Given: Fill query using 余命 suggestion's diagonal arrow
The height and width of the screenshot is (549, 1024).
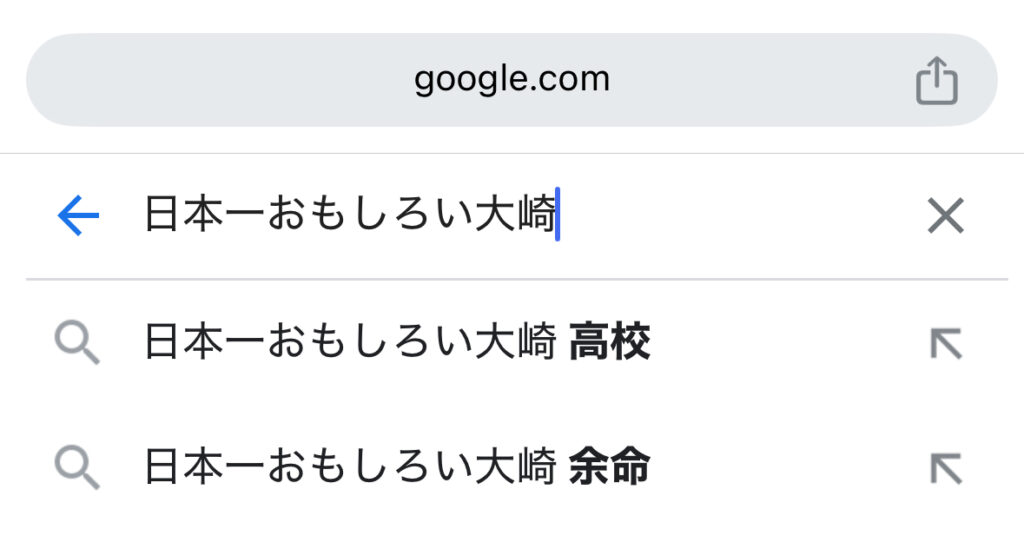Looking at the screenshot, I should (x=946, y=468).
